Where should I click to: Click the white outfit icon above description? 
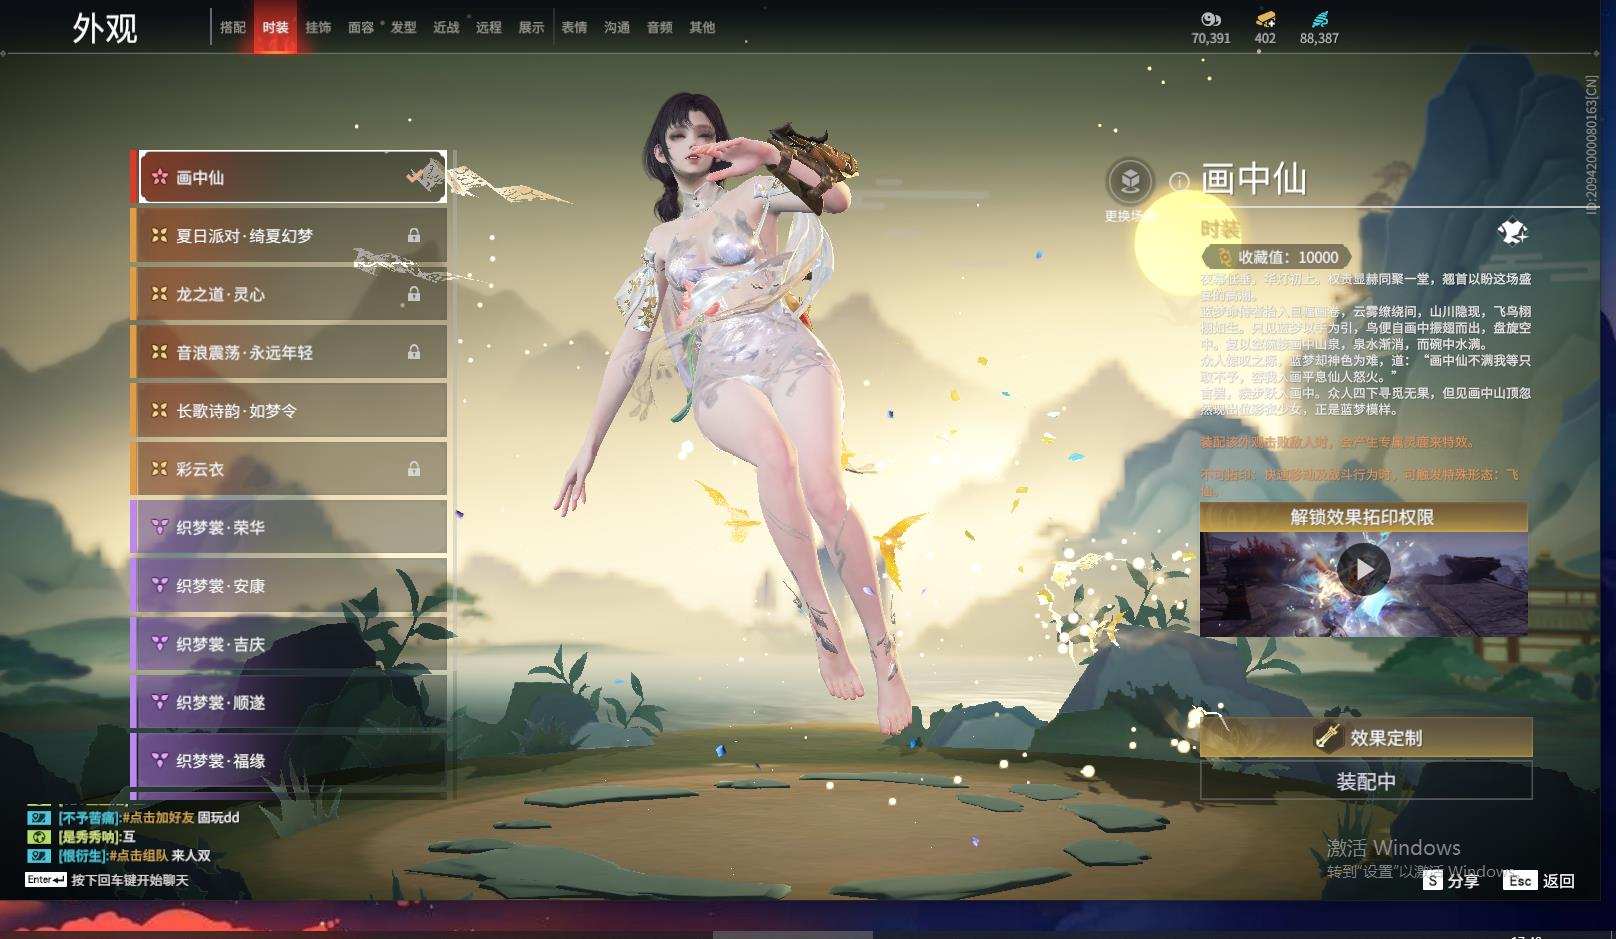tap(1512, 233)
